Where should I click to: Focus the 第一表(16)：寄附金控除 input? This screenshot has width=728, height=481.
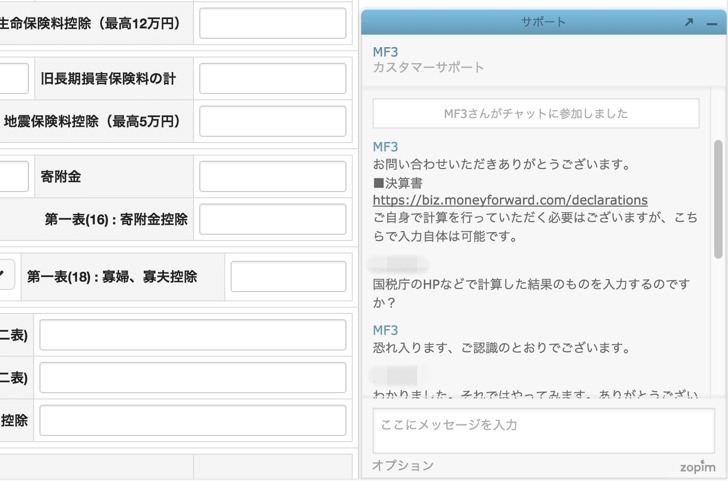(x=273, y=219)
